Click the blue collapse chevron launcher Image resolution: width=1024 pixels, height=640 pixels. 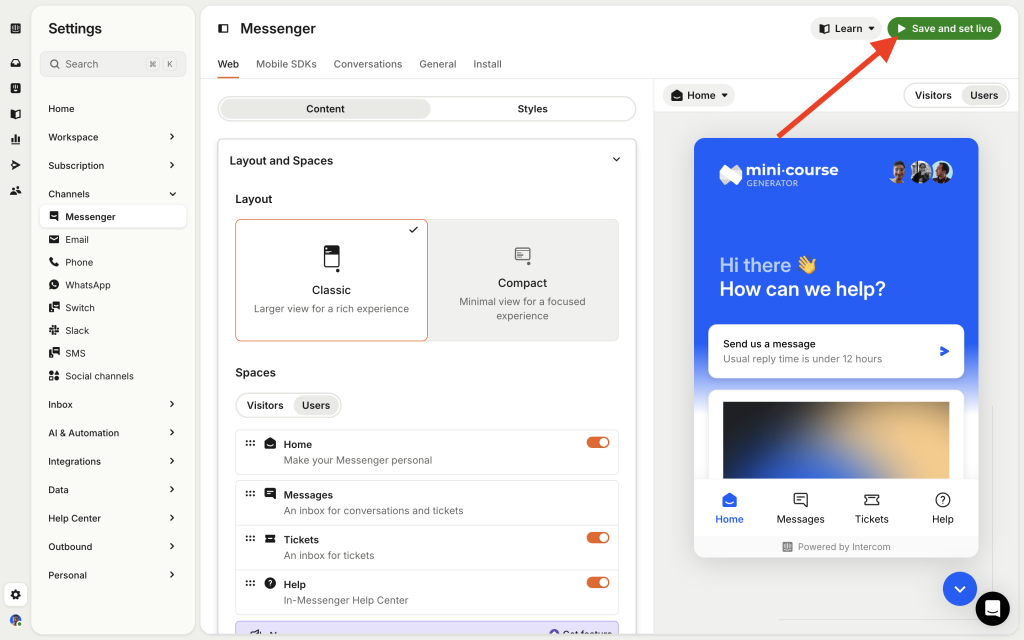click(959, 589)
